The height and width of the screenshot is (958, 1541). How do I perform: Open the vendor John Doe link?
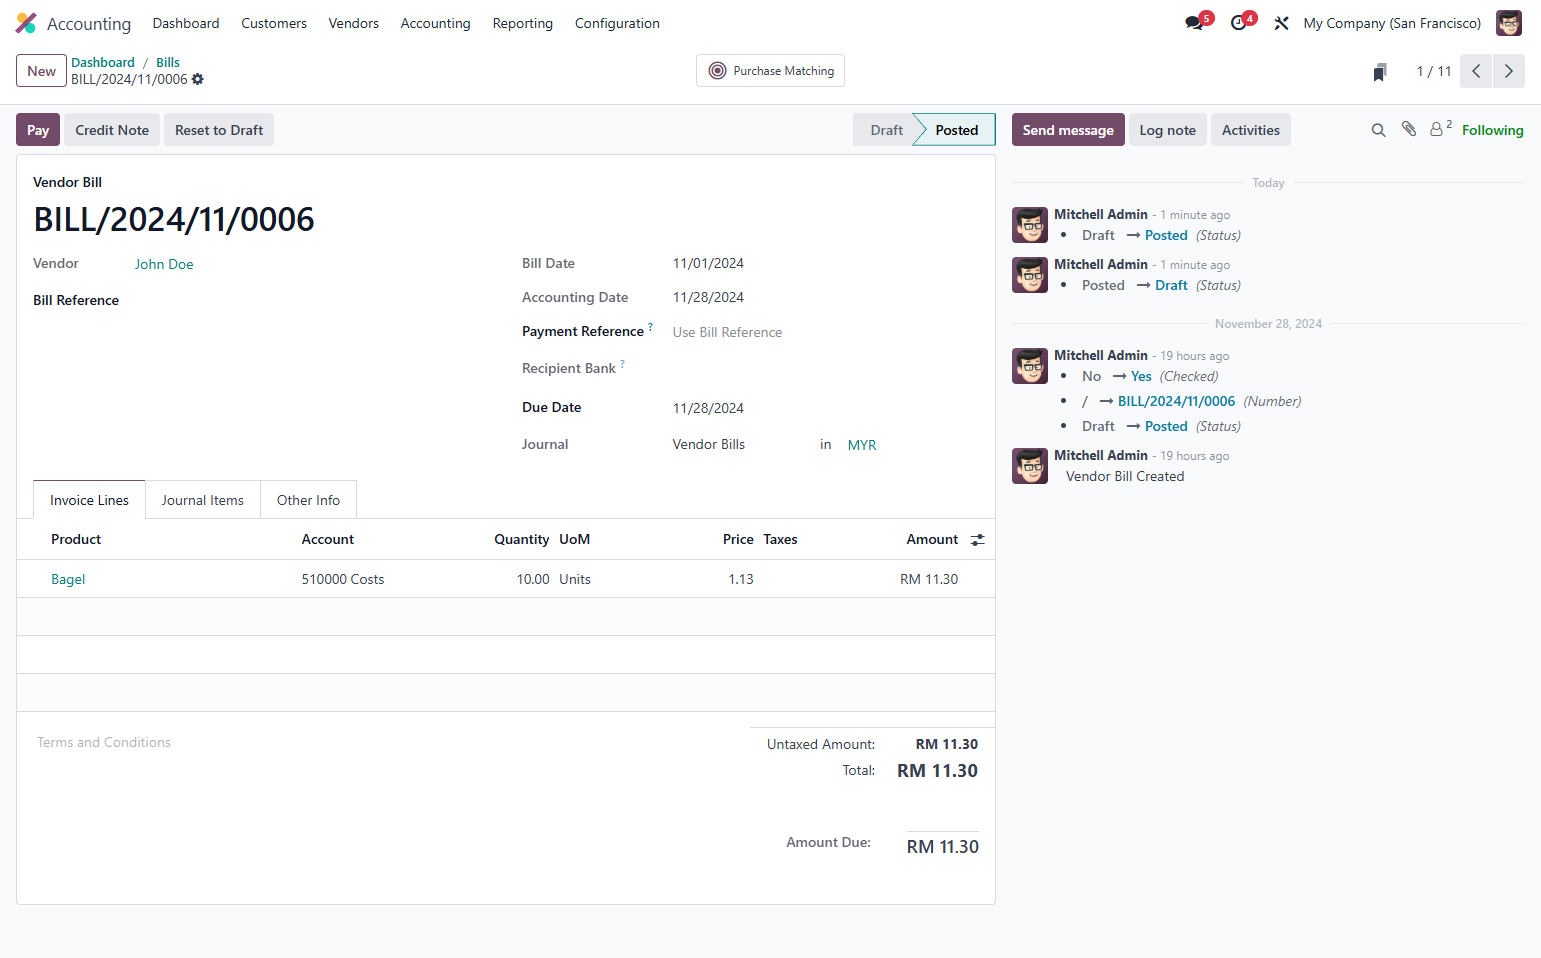pos(164,264)
